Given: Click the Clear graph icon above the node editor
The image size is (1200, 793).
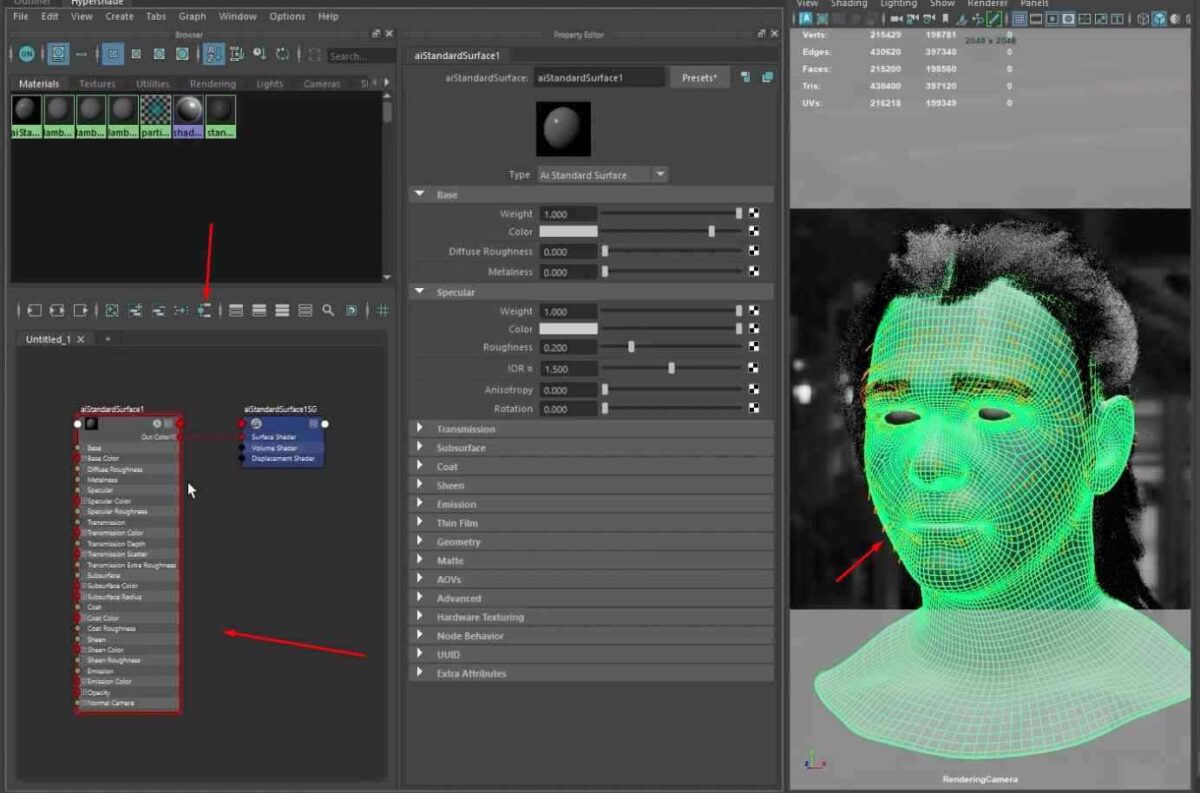Looking at the screenshot, I should click(x=110, y=310).
